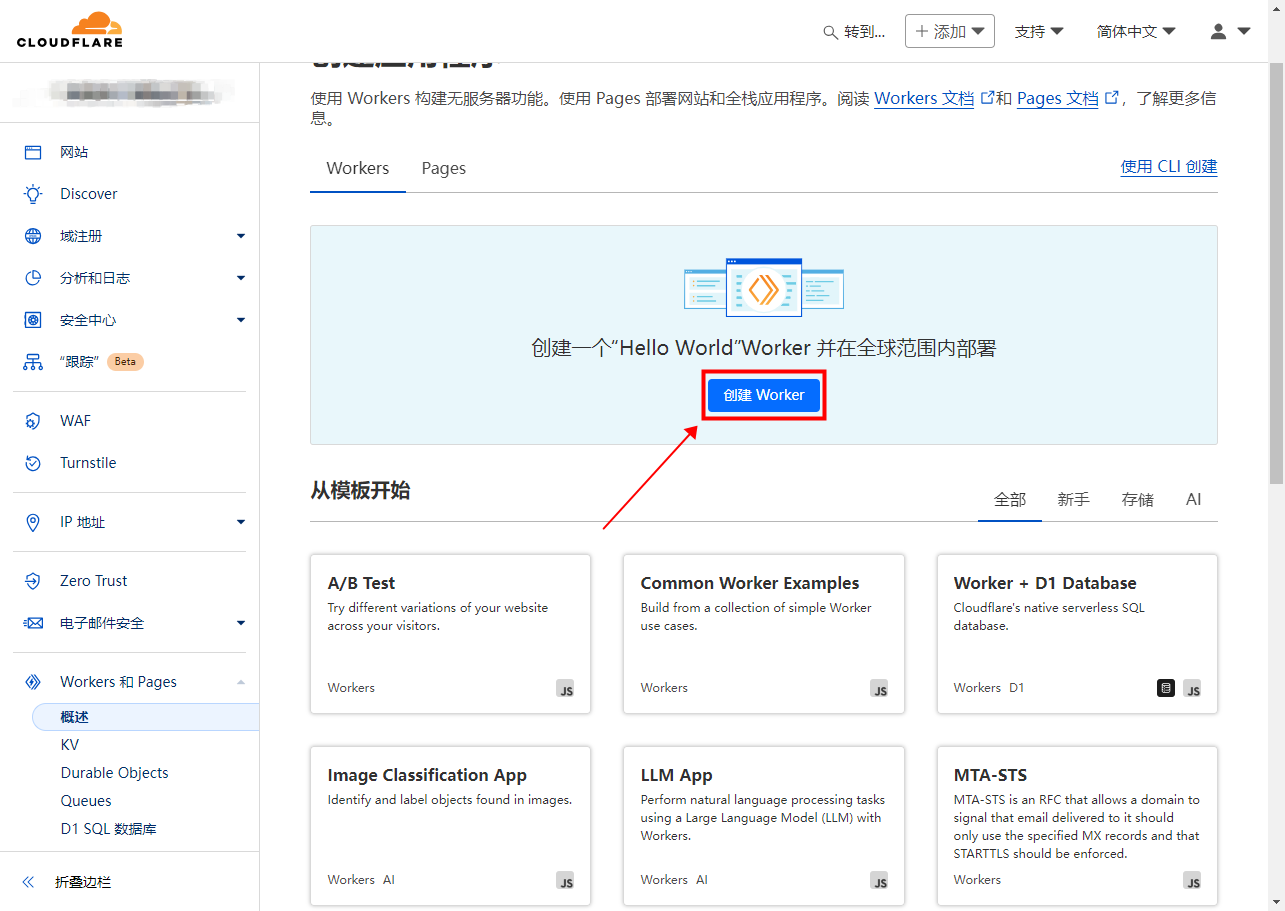The width and height of the screenshot is (1285, 911).
Task: Switch to the Workers tab
Action: [358, 168]
